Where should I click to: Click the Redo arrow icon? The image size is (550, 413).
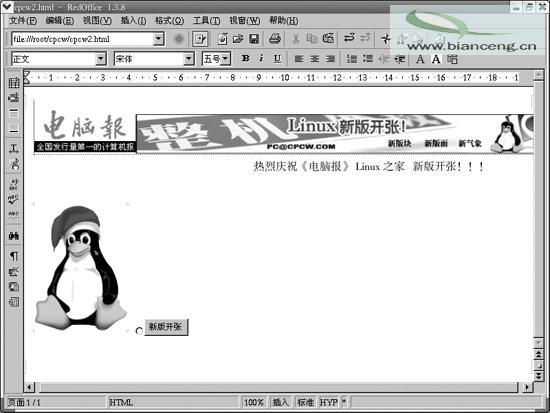365,38
